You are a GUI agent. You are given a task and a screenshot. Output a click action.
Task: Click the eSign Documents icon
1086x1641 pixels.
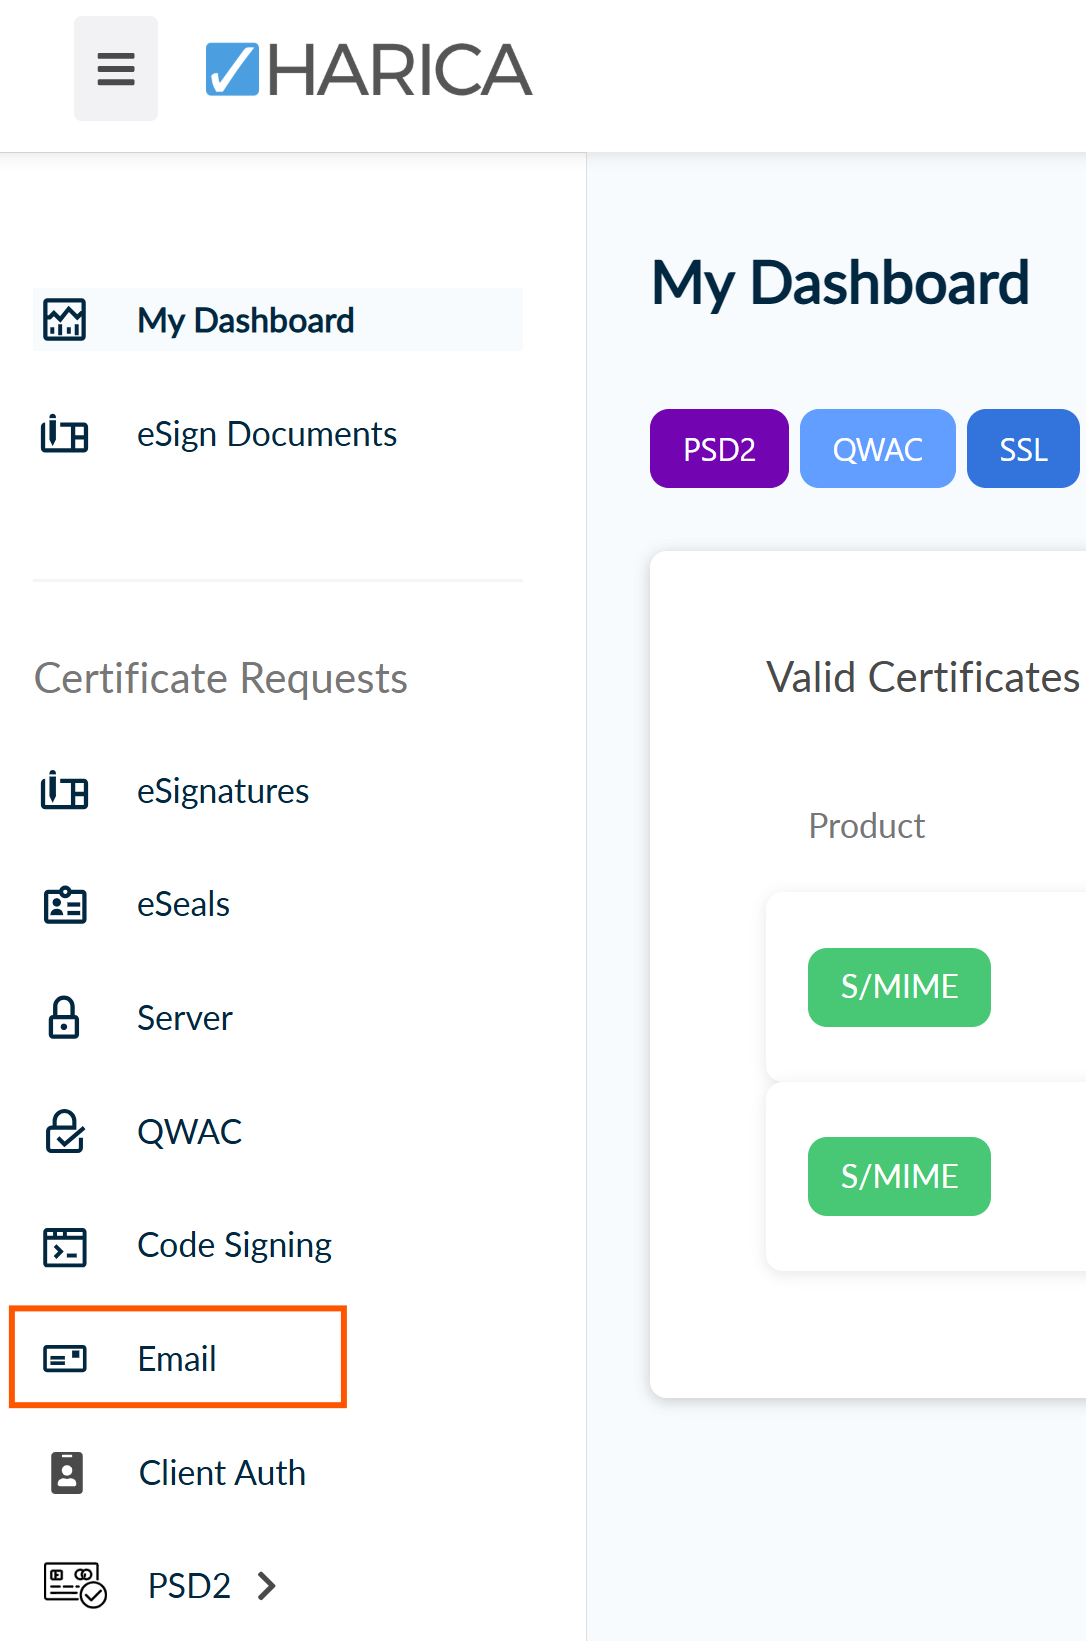tap(65, 435)
